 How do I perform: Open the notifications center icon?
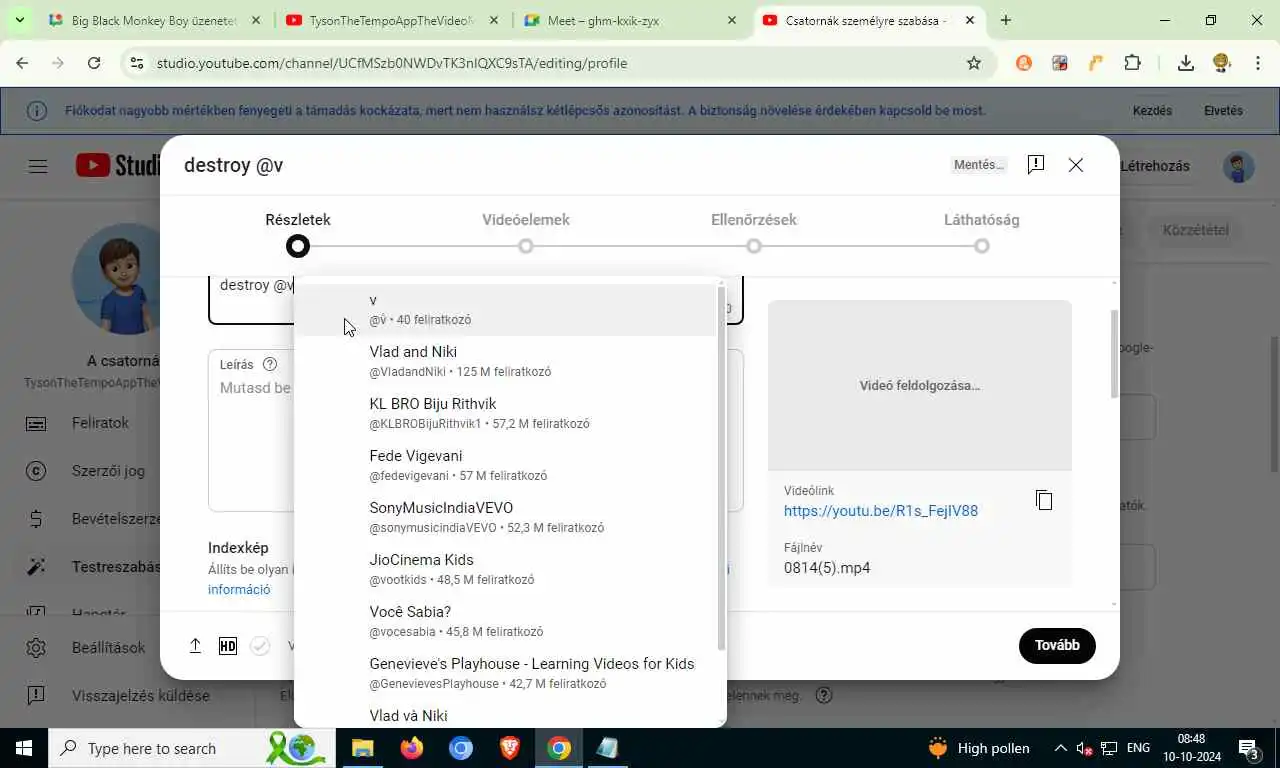tap(1248, 748)
